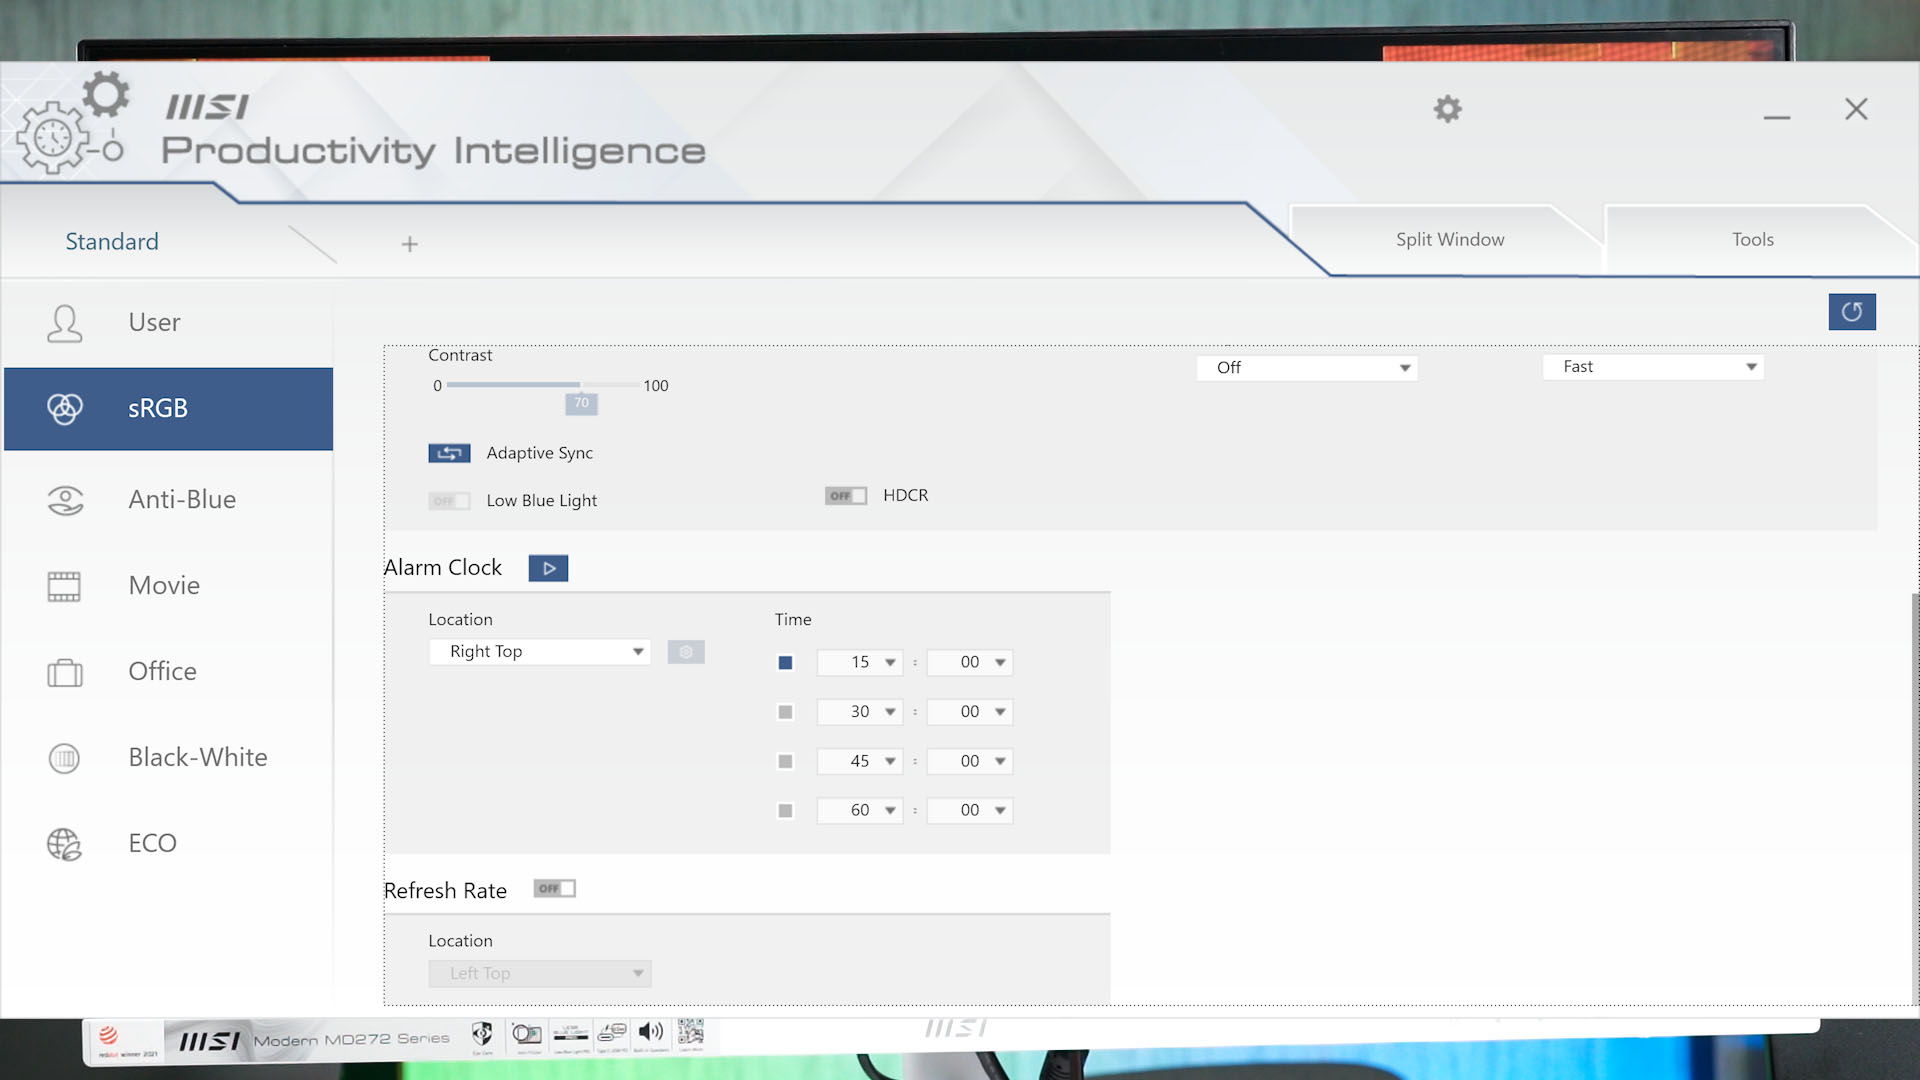
Task: Choose the Black-White mode
Action: [x=168, y=757]
